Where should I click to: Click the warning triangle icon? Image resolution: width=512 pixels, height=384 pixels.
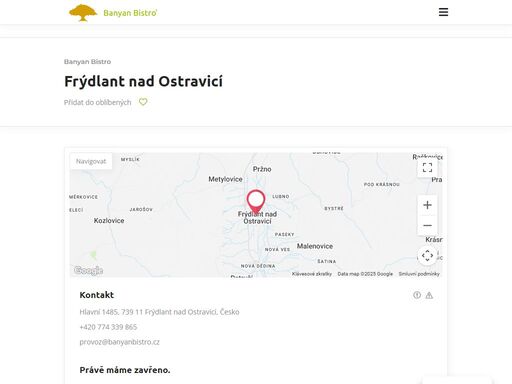(x=429, y=295)
